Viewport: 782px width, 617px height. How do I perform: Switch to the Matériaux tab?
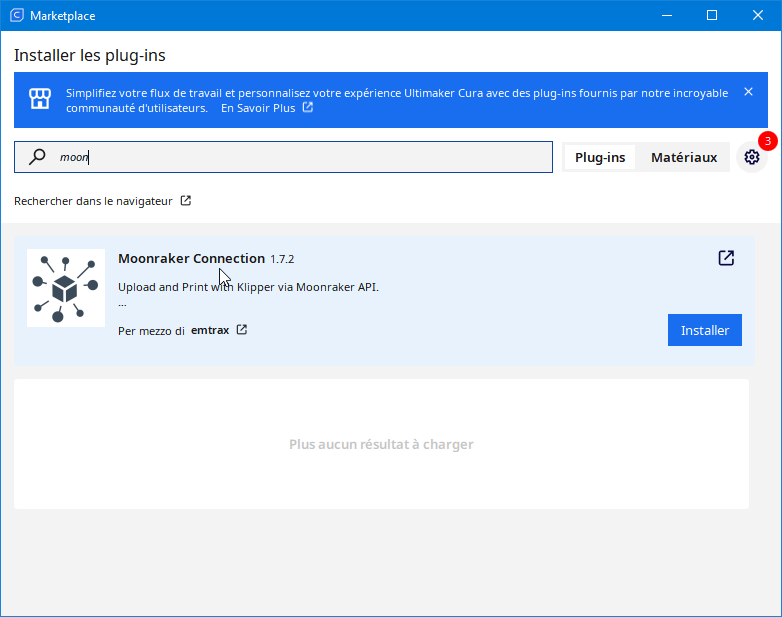(x=684, y=158)
